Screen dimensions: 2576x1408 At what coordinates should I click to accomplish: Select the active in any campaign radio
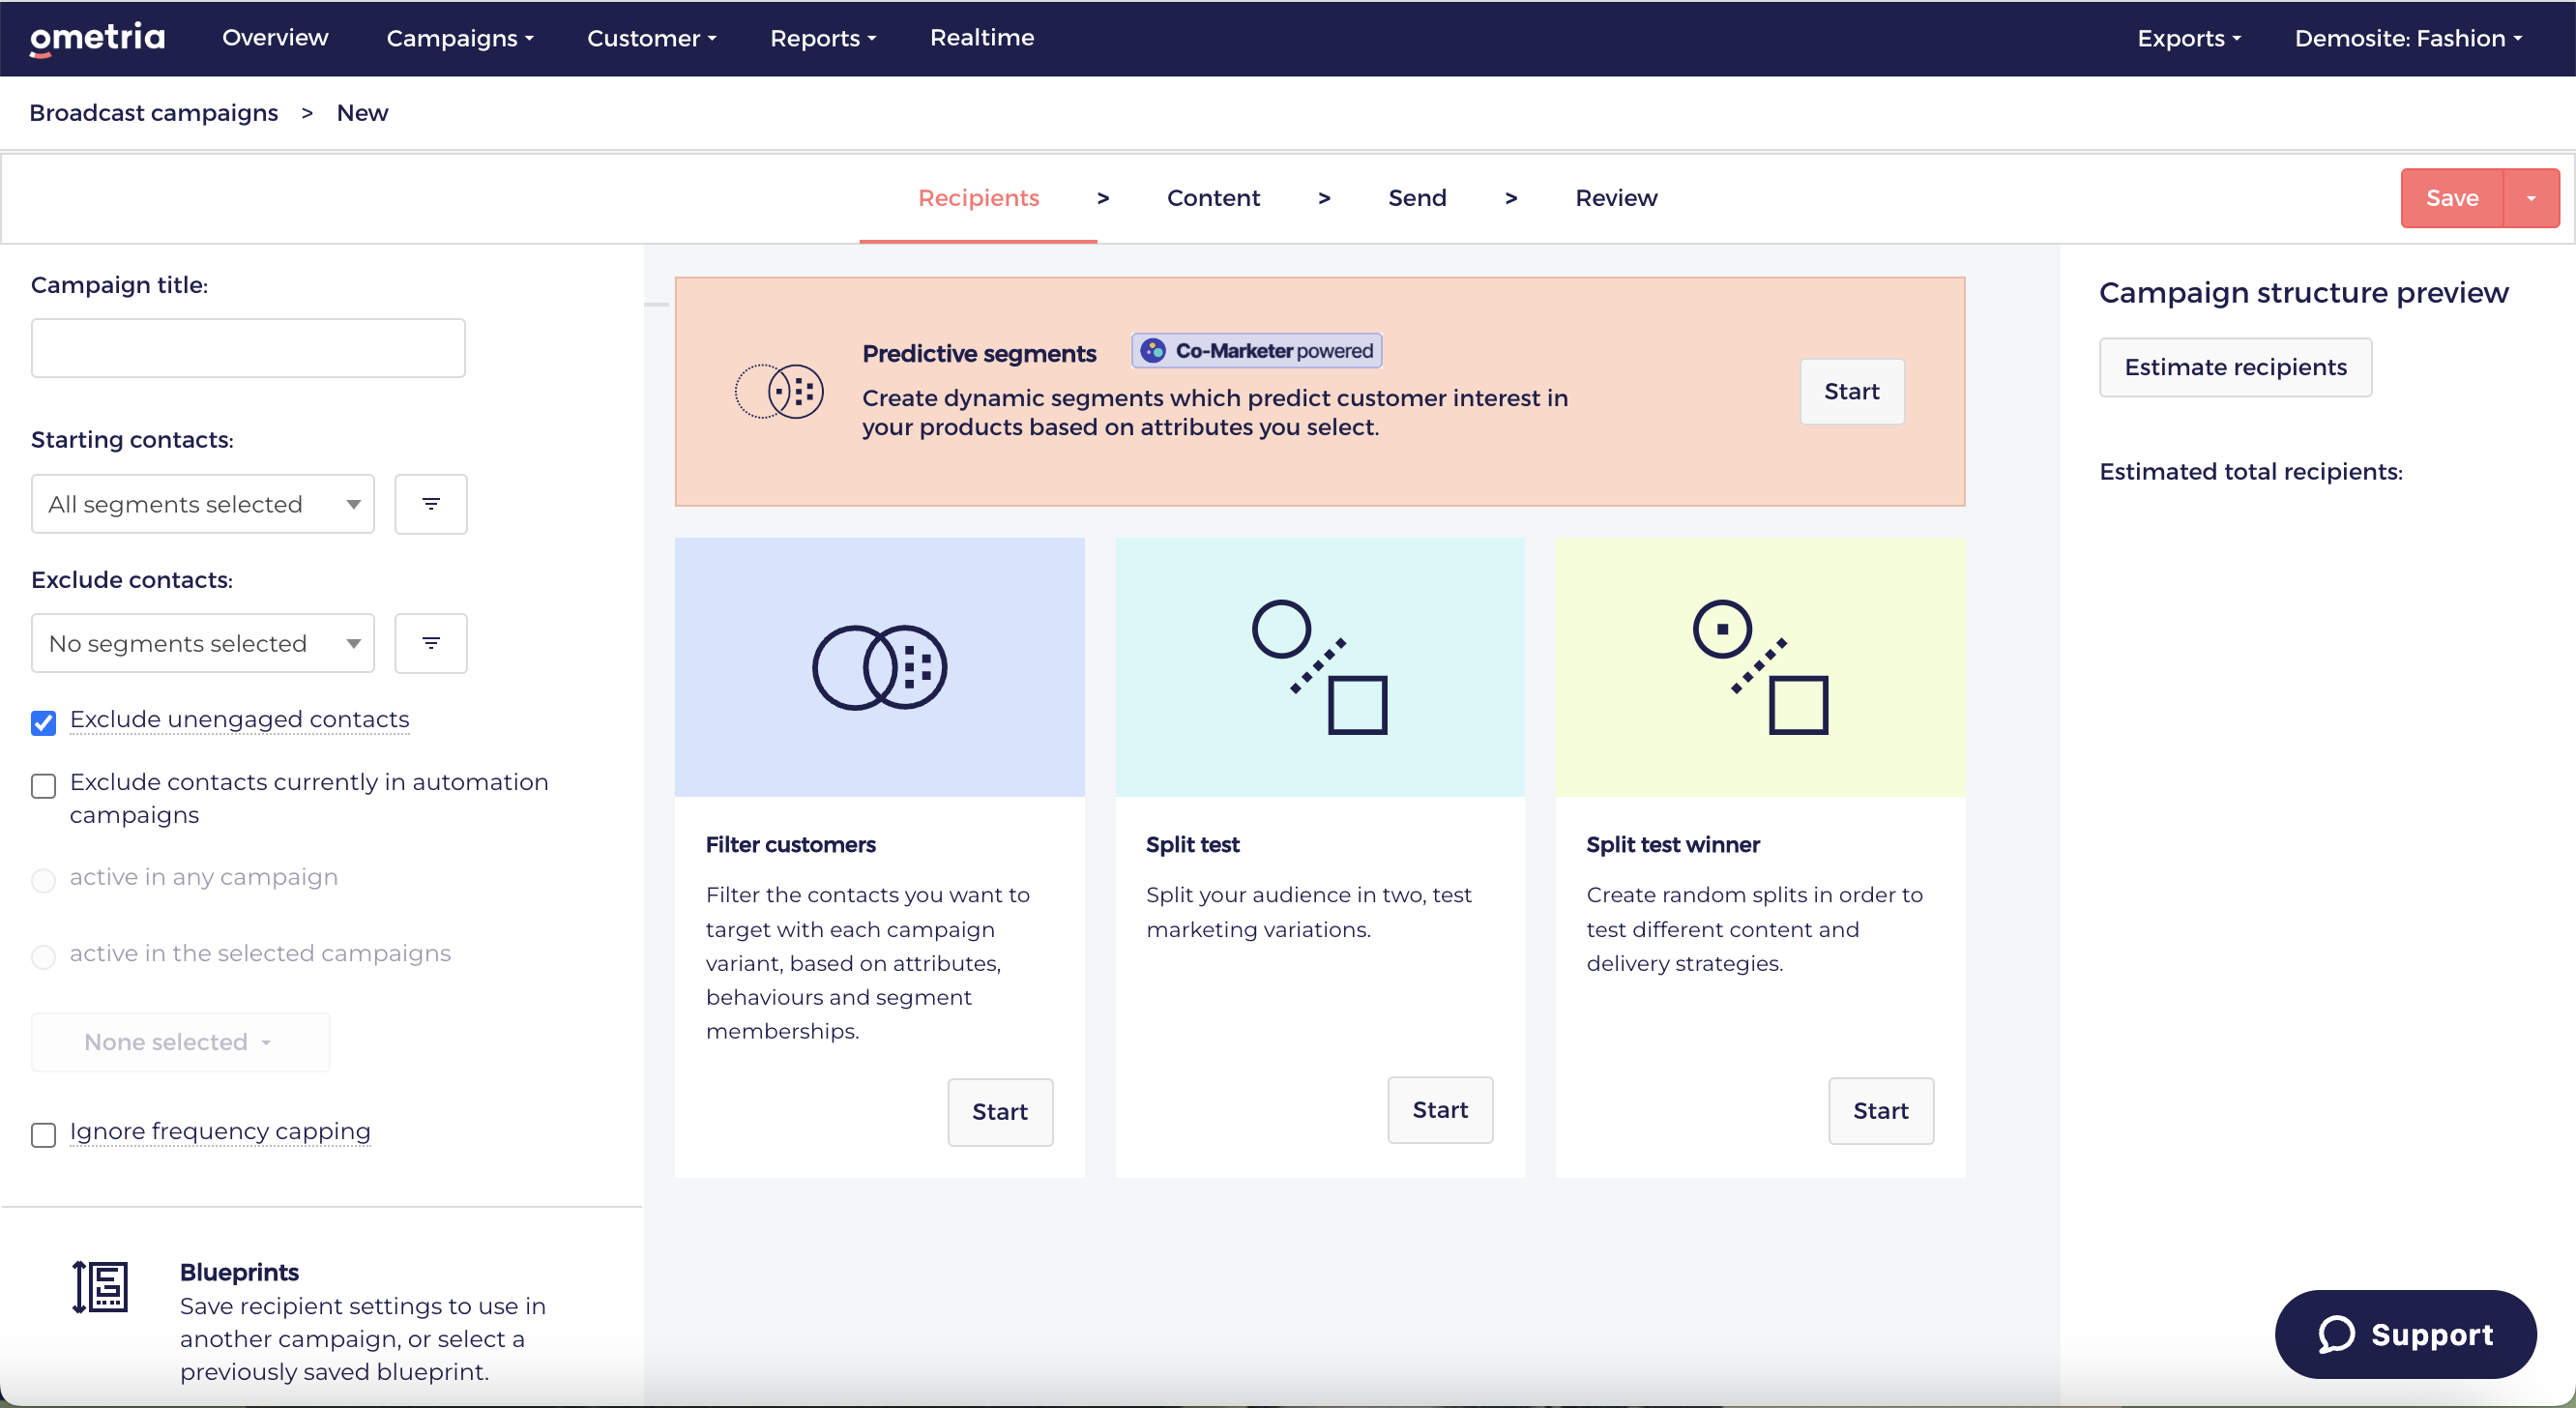click(x=43, y=880)
